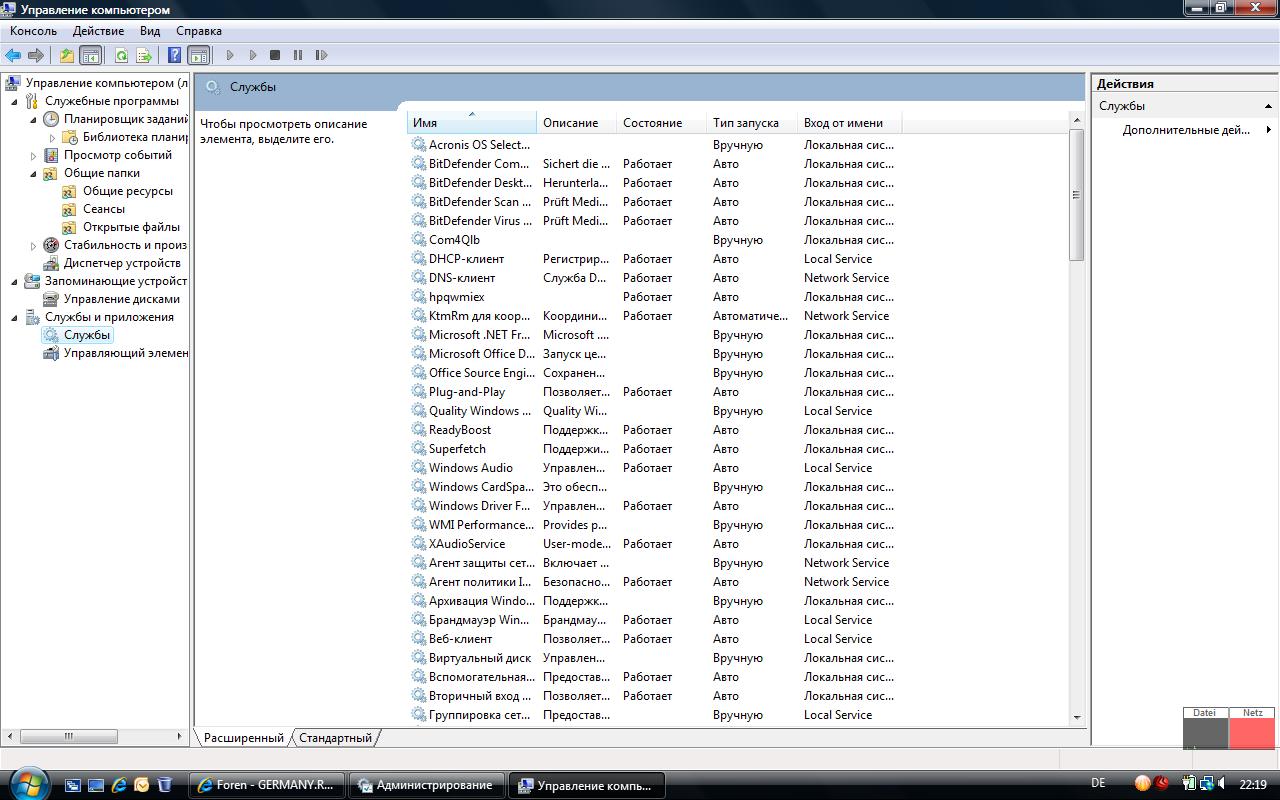Click the gear icon of Windows Audio row
This screenshot has width=1280, height=800.
click(419, 467)
